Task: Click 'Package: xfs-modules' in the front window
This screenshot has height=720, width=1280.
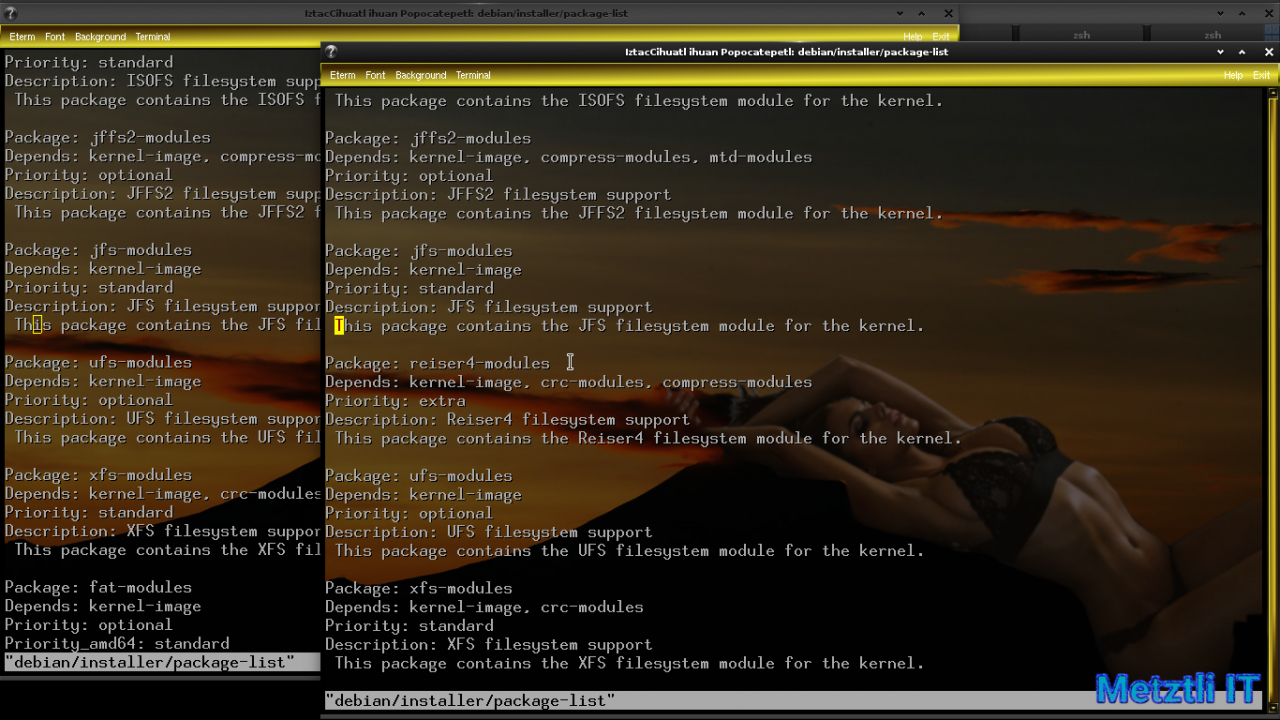Action: (x=418, y=588)
